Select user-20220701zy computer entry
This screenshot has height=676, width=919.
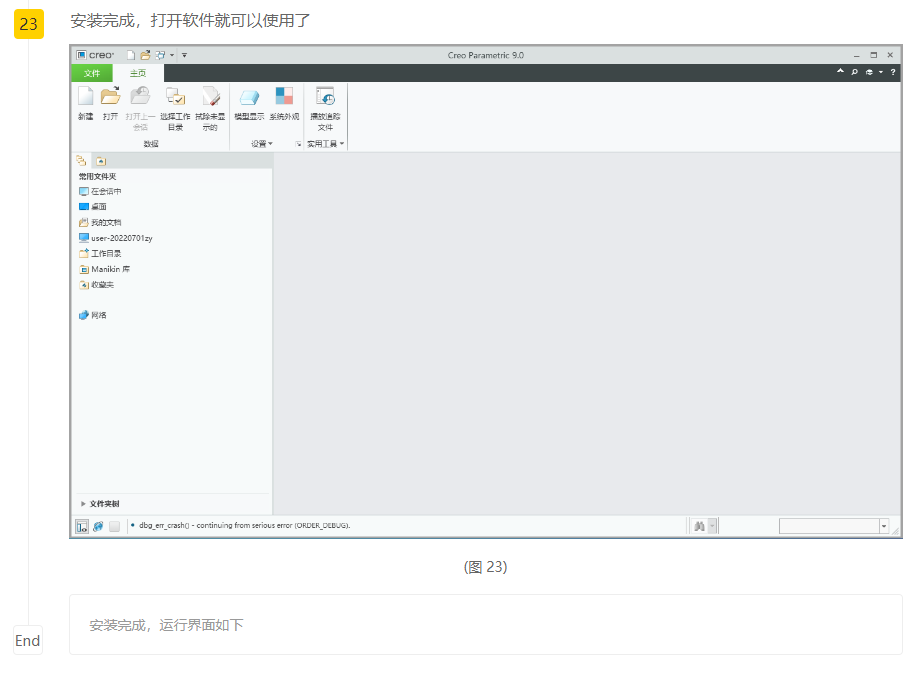115,238
